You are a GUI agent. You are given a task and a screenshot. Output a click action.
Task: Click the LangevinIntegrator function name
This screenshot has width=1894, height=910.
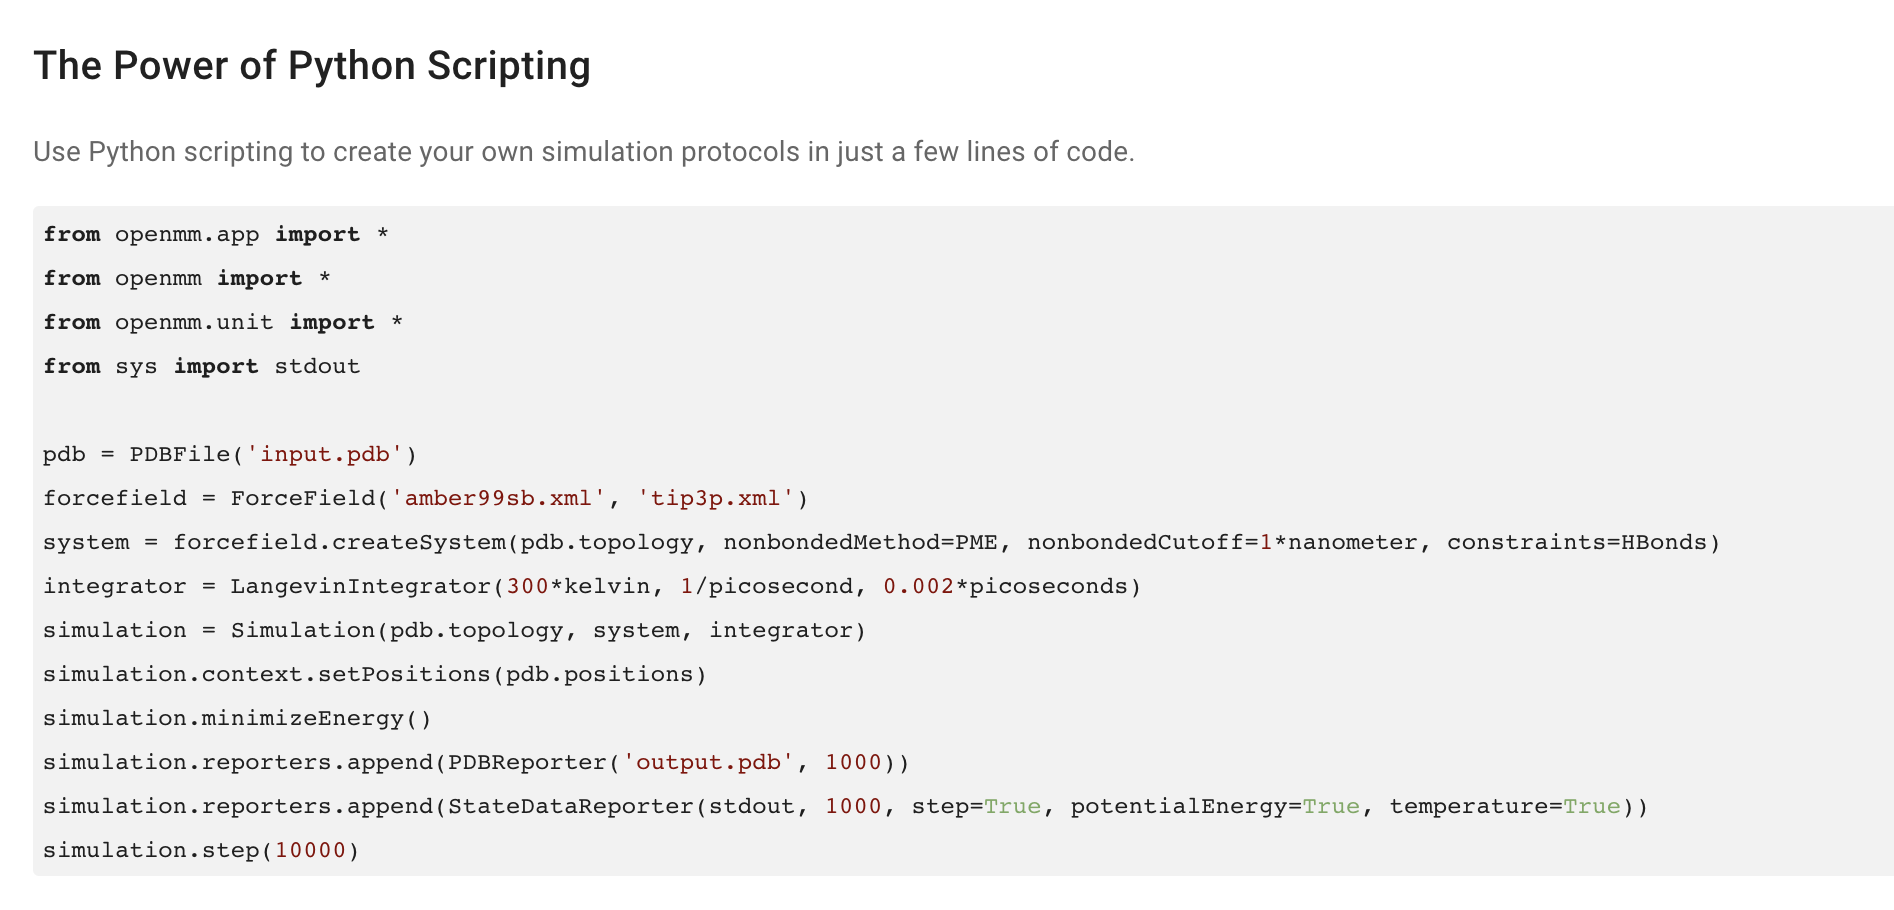pos(360,587)
